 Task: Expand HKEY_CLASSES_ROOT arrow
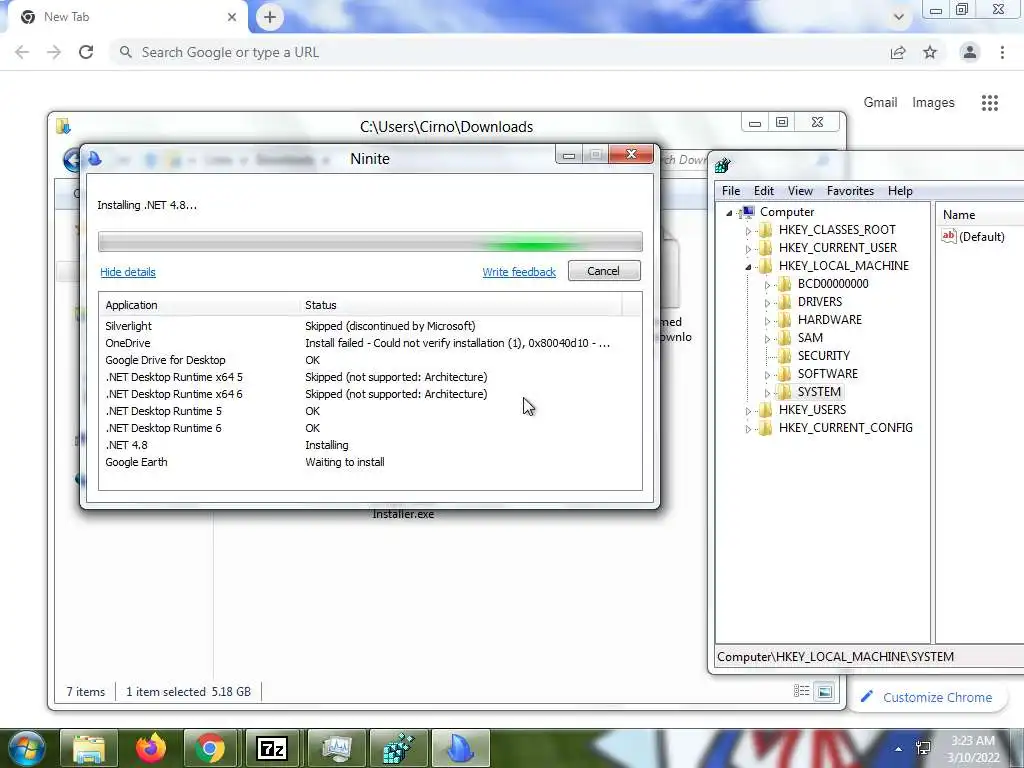pos(748,231)
